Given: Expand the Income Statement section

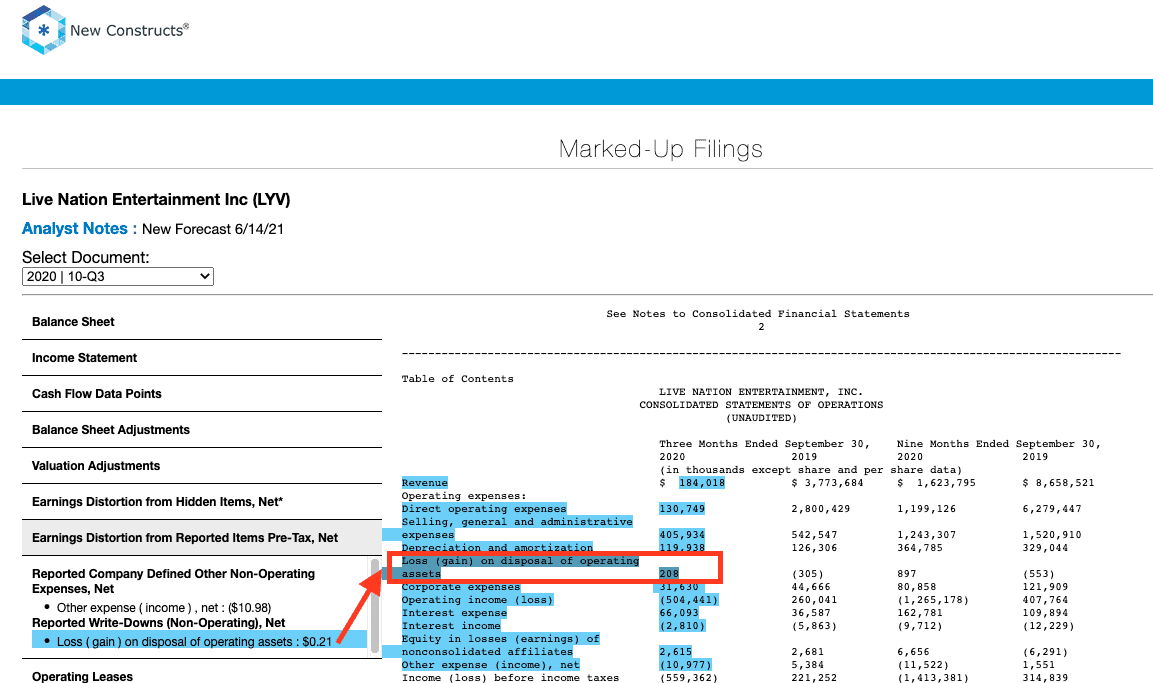Looking at the screenshot, I should (x=201, y=358).
